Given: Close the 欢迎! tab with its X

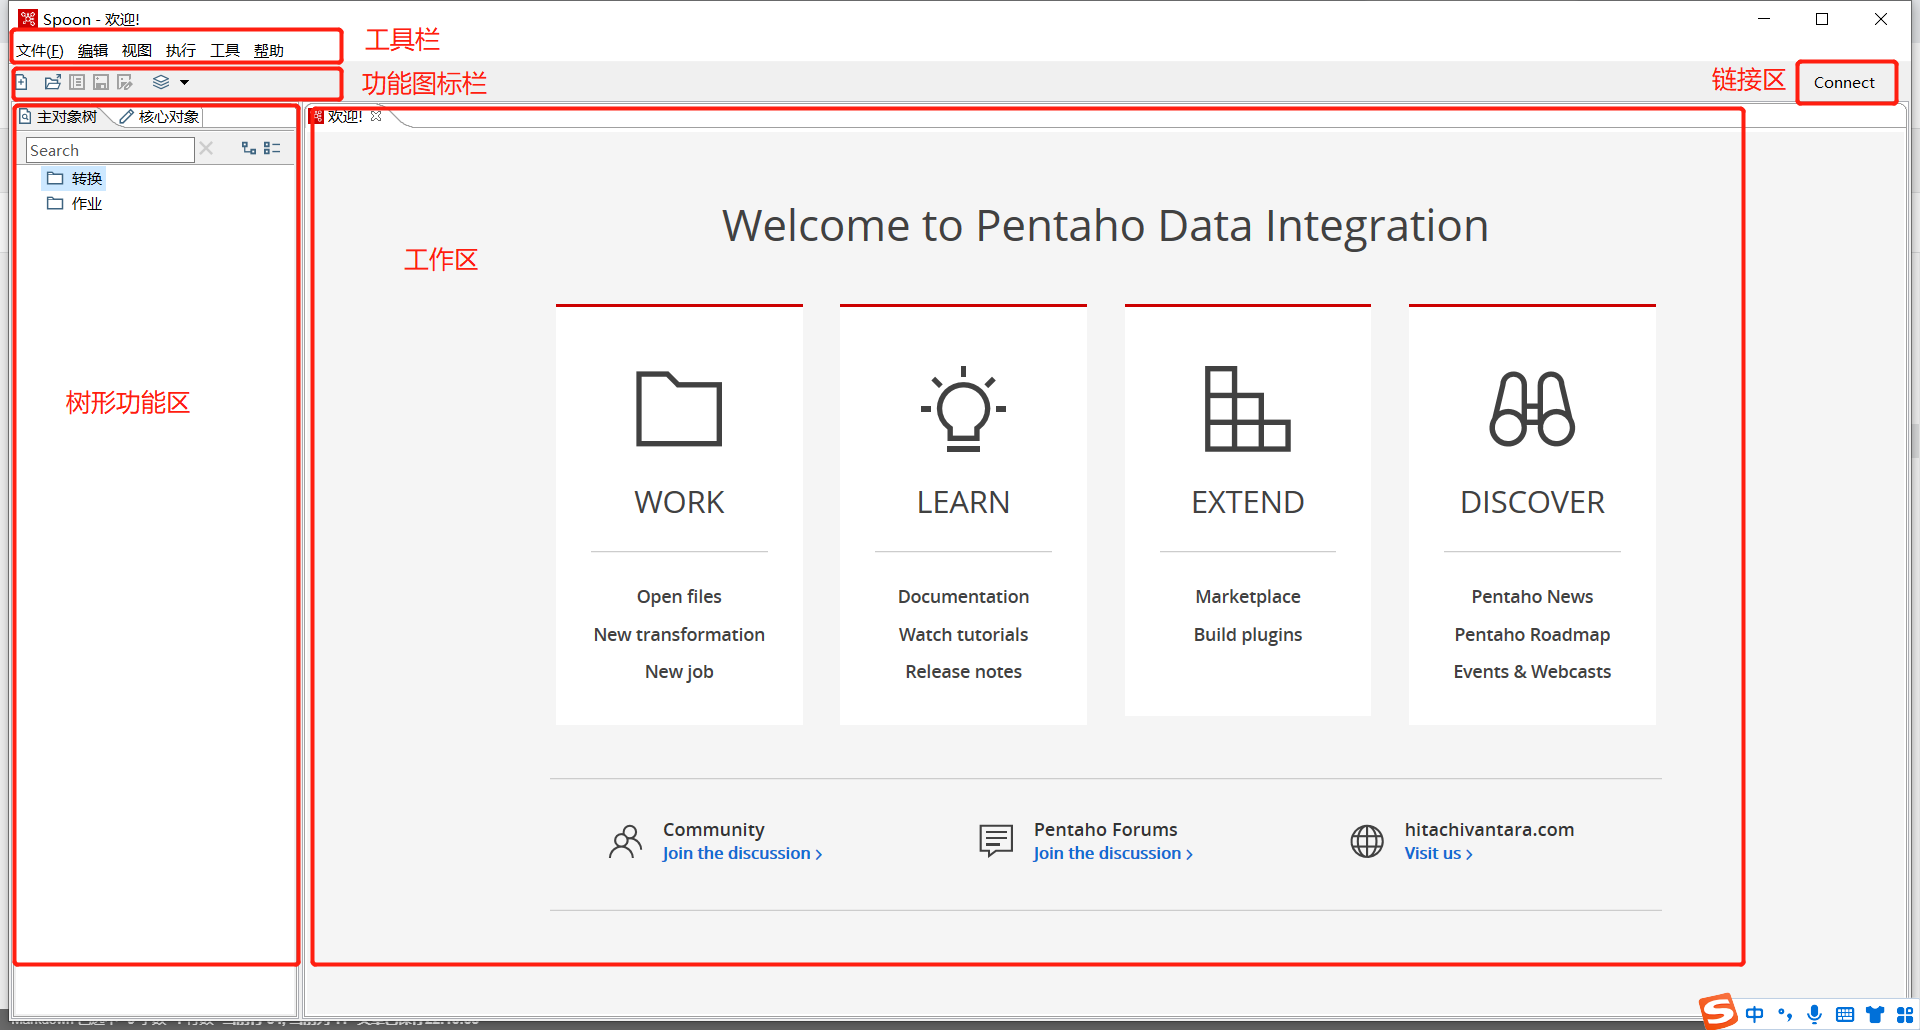Looking at the screenshot, I should [x=376, y=116].
